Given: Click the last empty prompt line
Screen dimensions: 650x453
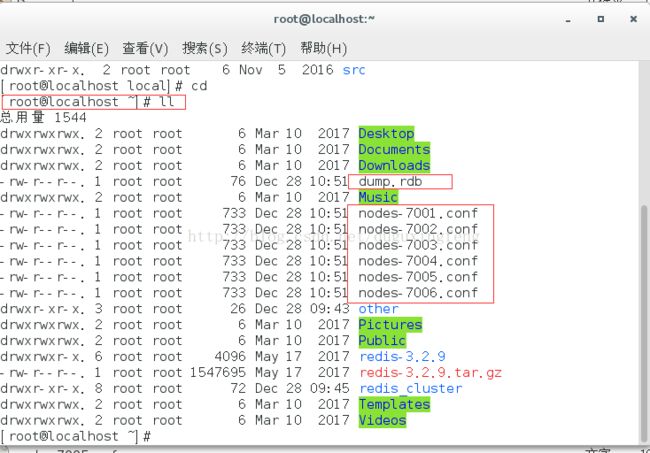Looking at the screenshot, I should [x=76, y=436].
